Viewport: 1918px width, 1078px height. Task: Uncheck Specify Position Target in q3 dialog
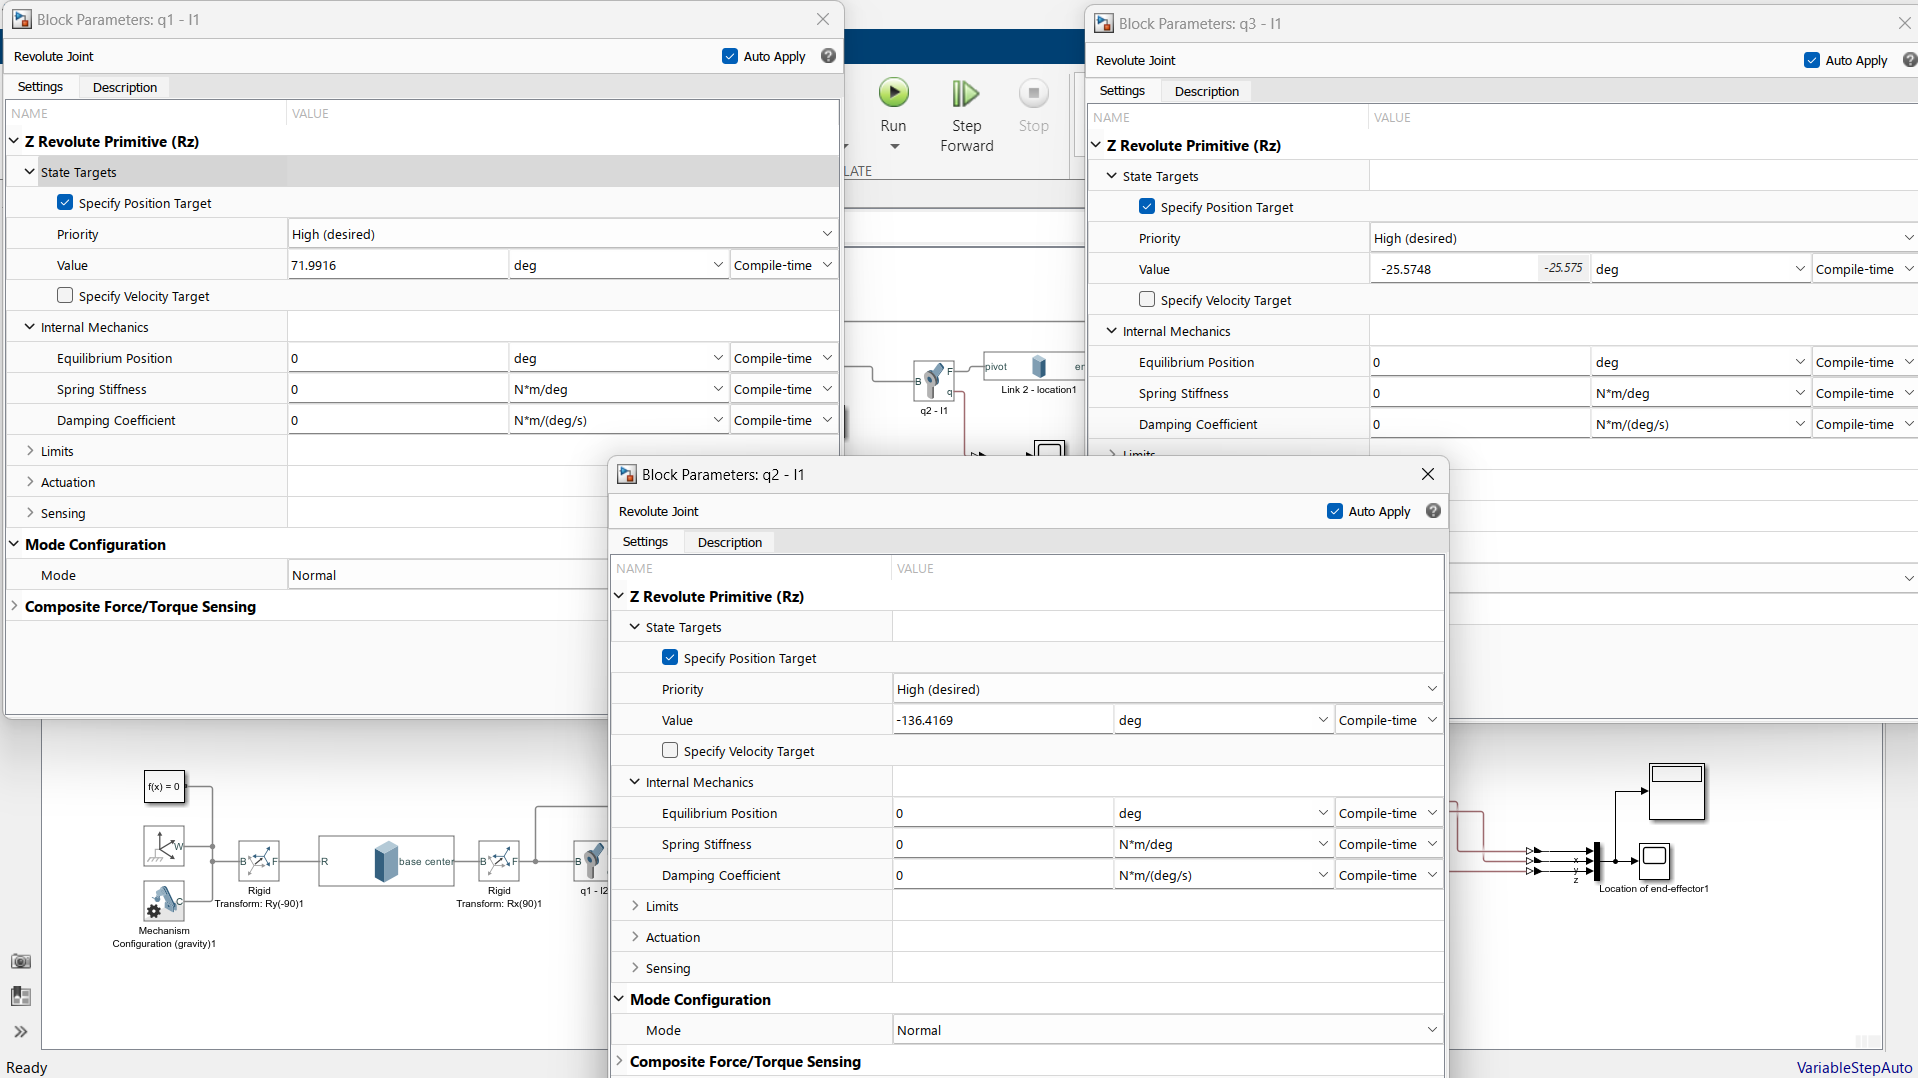tap(1147, 207)
